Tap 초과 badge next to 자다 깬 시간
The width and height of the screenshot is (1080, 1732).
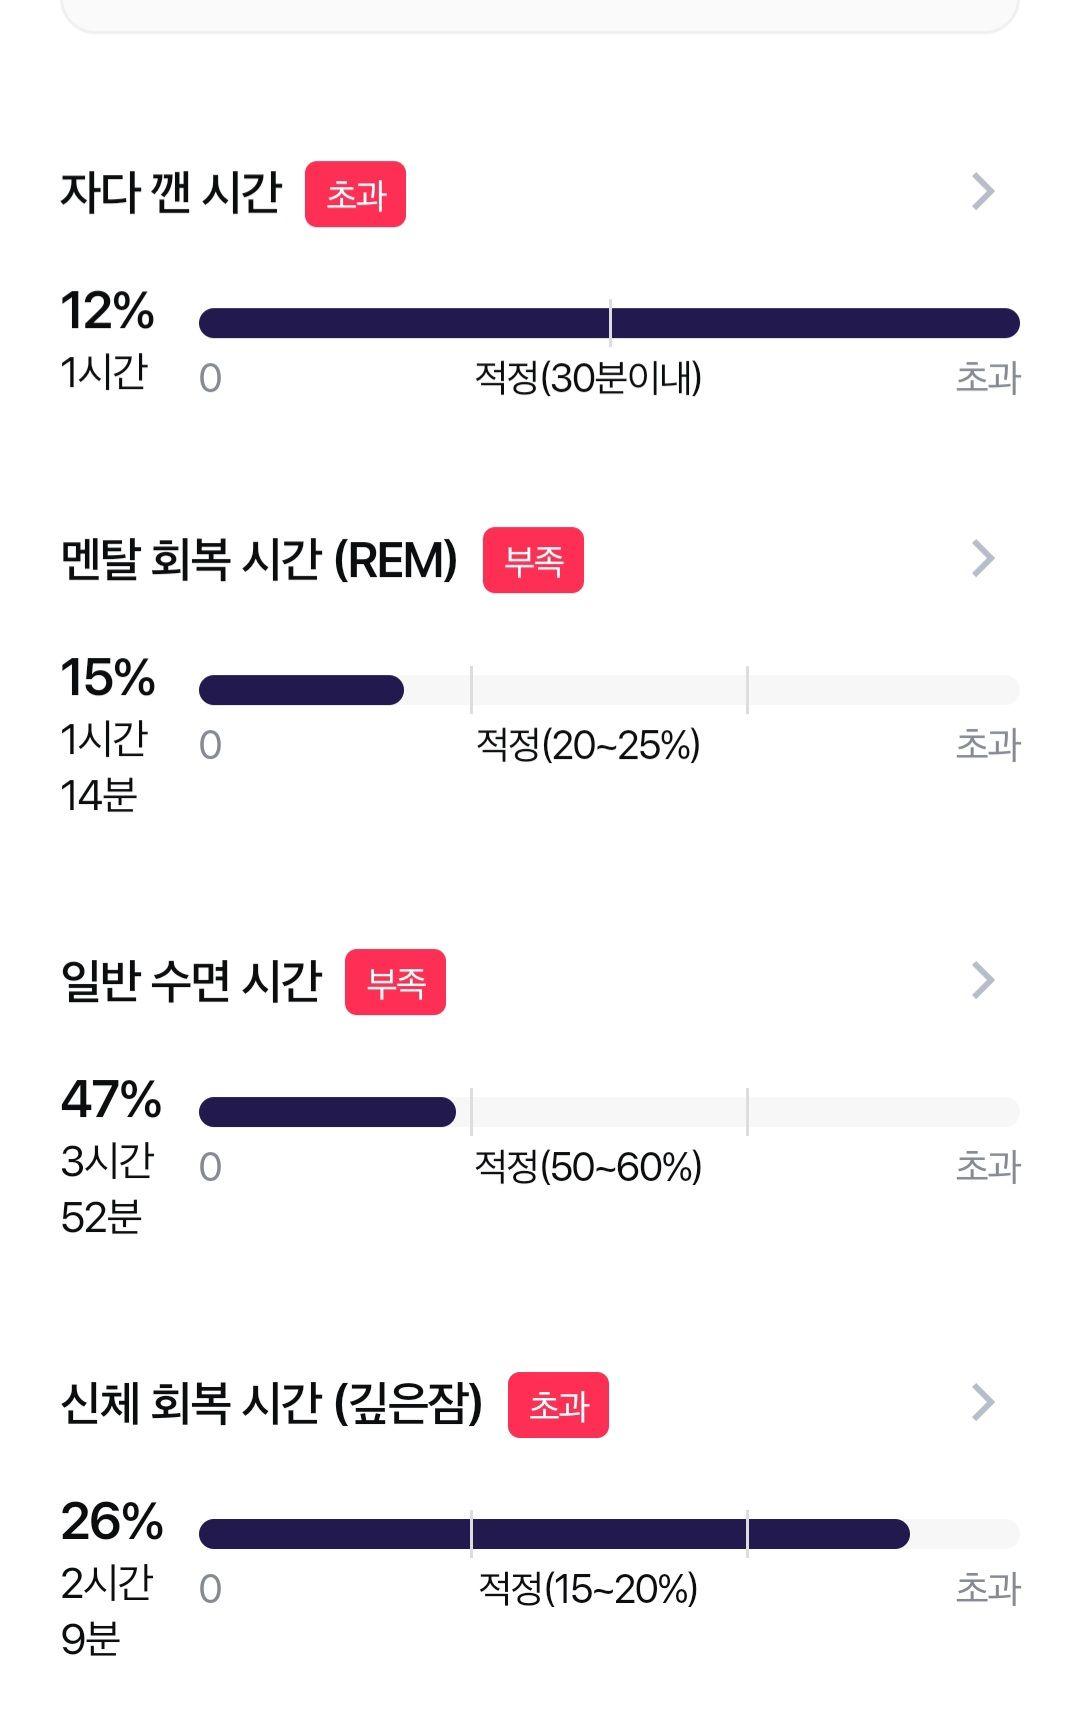(355, 194)
